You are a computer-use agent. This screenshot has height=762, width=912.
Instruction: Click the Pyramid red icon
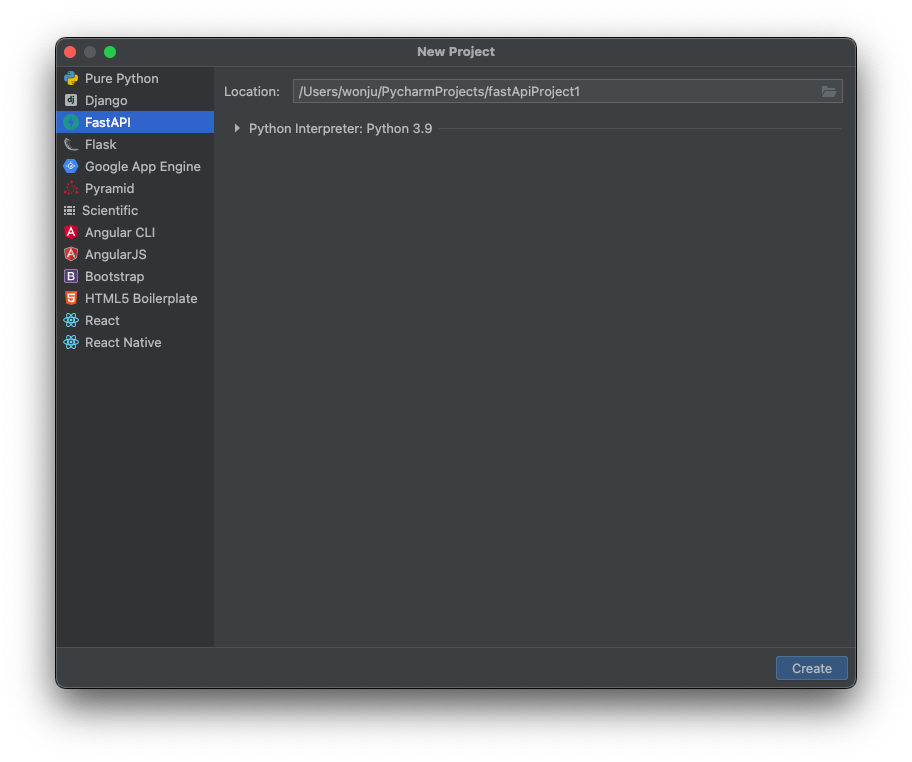tap(71, 188)
